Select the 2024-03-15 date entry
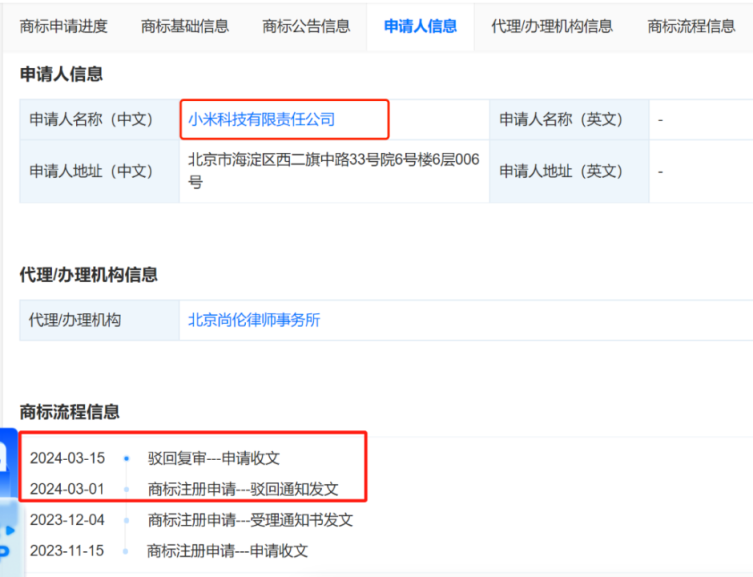This screenshot has width=753, height=577. click(x=67, y=458)
